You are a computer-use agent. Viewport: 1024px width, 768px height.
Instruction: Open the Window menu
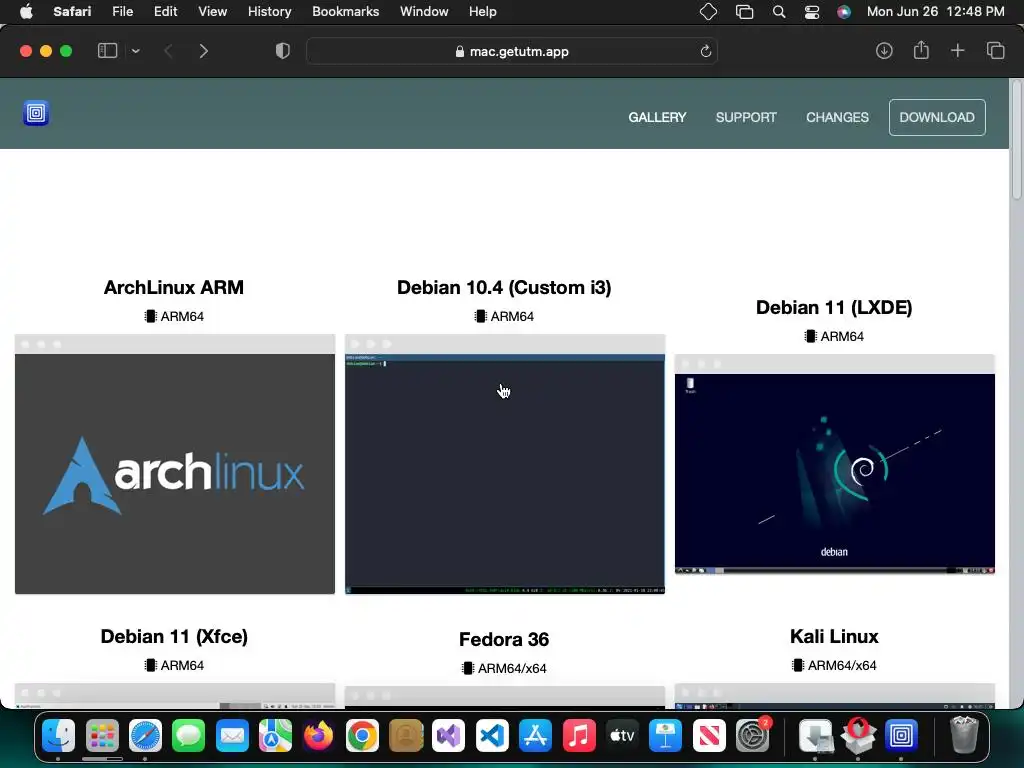(x=424, y=12)
